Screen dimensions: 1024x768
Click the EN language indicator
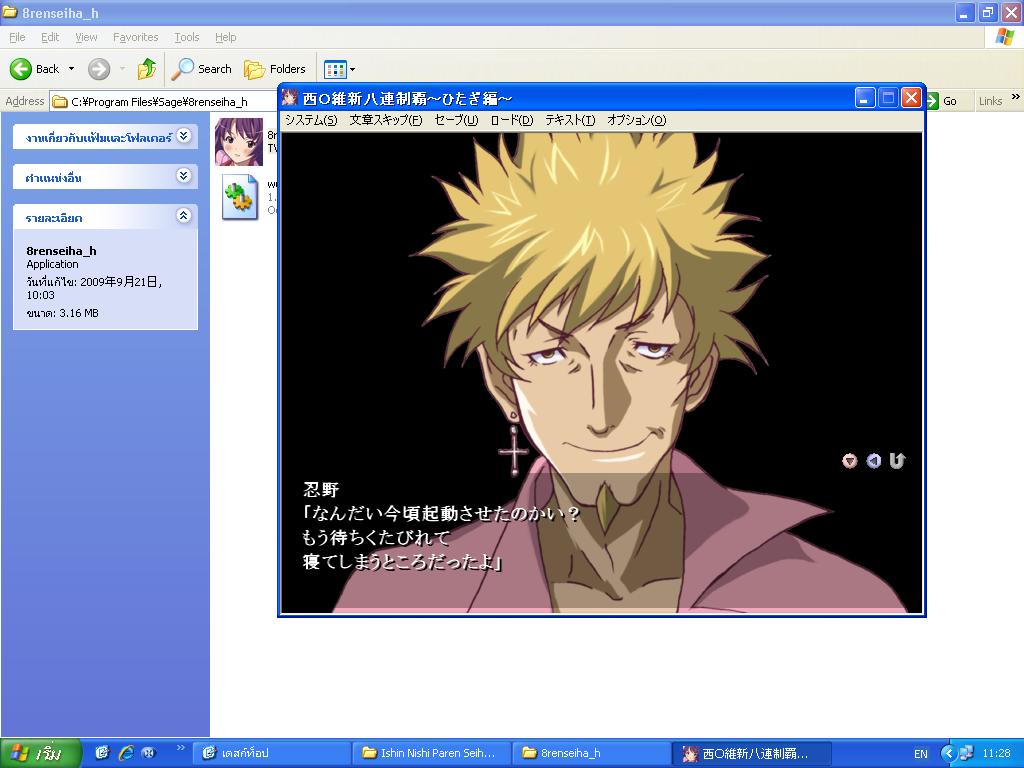point(920,754)
